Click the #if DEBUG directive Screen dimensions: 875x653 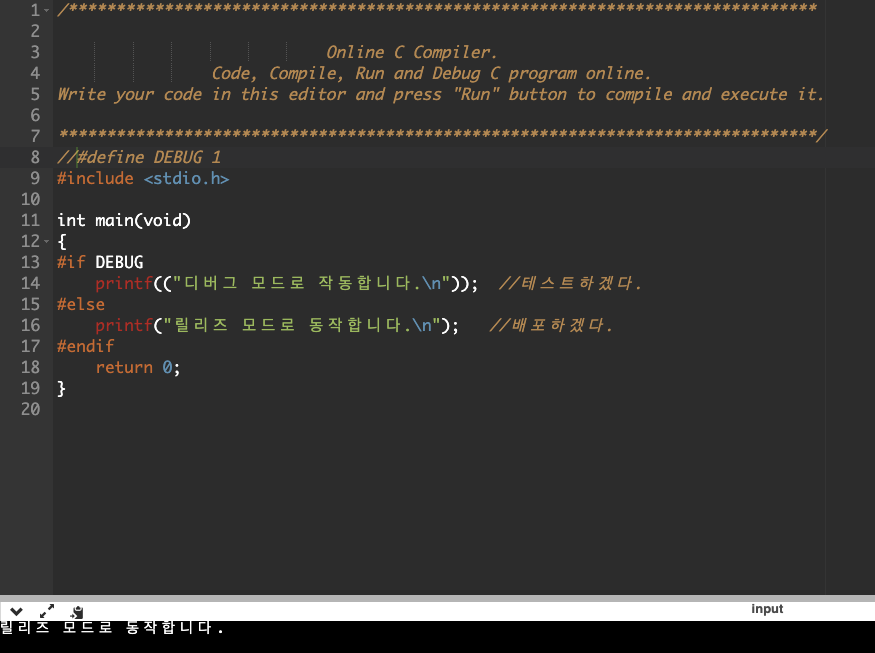[x=100, y=262]
